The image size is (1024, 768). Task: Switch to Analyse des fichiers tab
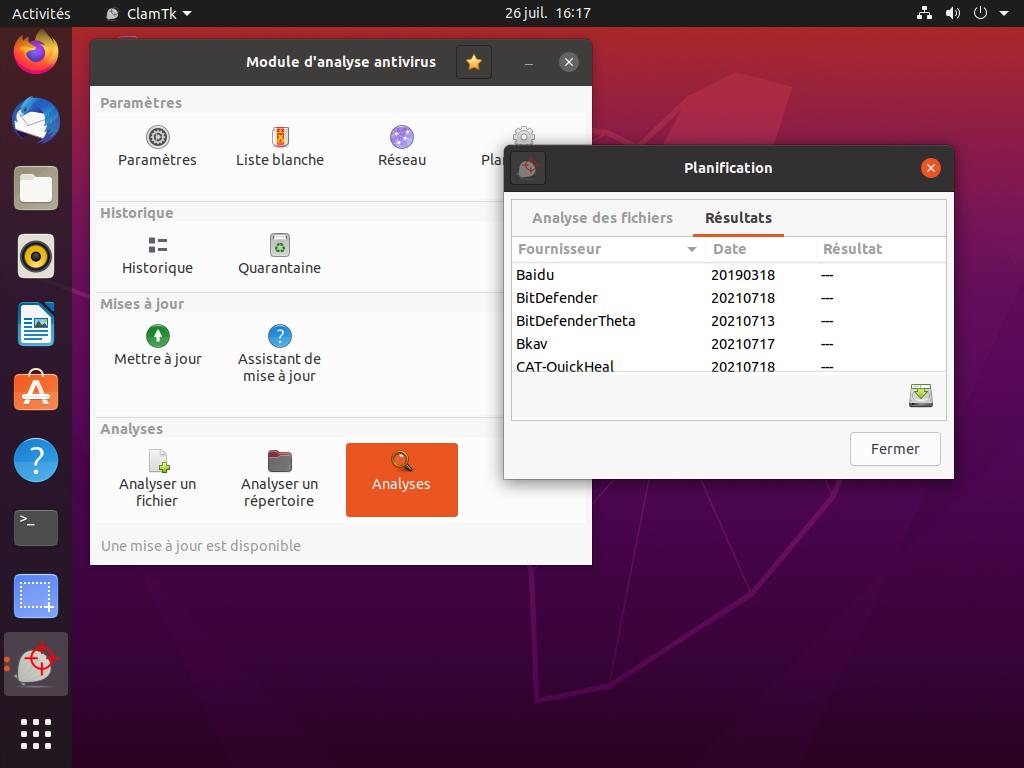pos(602,218)
